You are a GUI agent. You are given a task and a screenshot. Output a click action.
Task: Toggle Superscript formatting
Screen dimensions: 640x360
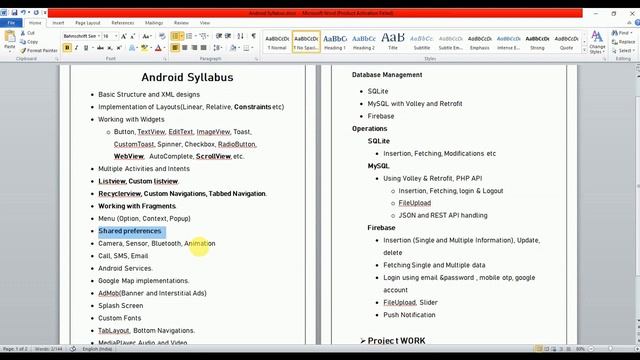point(119,48)
